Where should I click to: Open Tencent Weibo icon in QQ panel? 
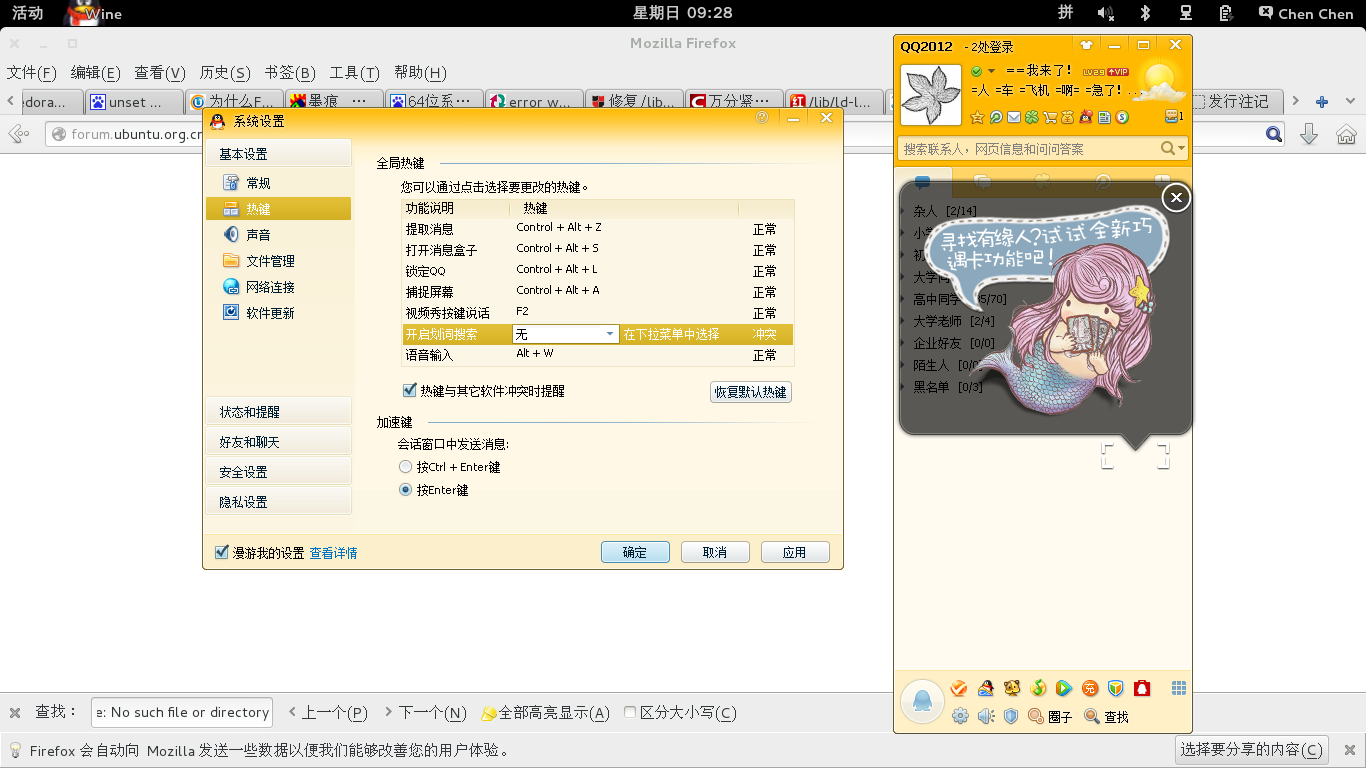pyautogui.click(x=996, y=117)
